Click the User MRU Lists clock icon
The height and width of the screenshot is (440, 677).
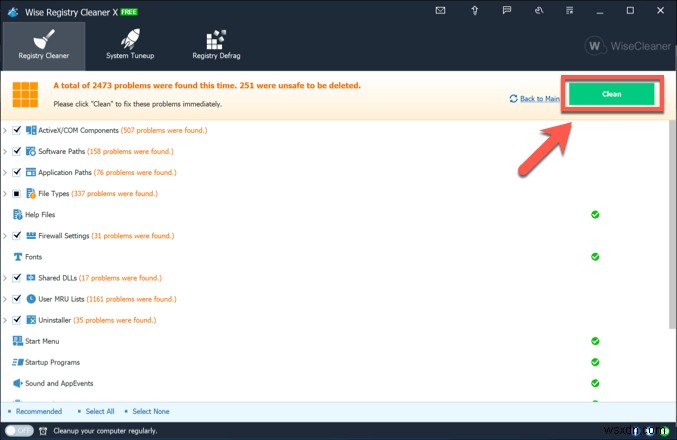point(31,299)
